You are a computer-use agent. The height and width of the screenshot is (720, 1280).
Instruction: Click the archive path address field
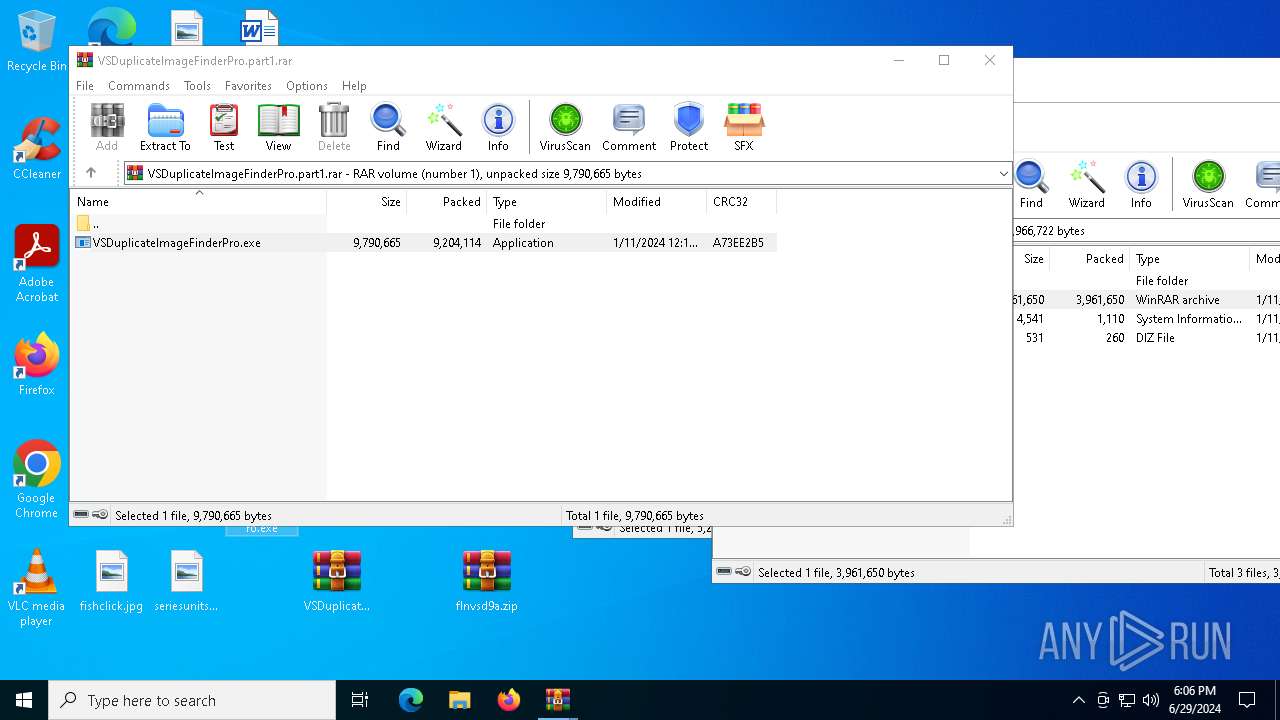pyautogui.click(x=566, y=174)
